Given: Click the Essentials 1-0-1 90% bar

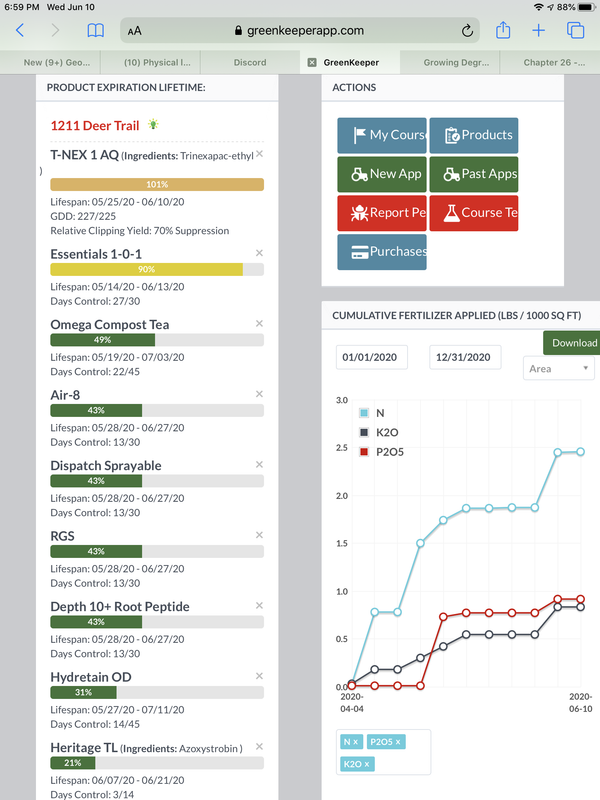Looking at the screenshot, I should tap(157, 269).
